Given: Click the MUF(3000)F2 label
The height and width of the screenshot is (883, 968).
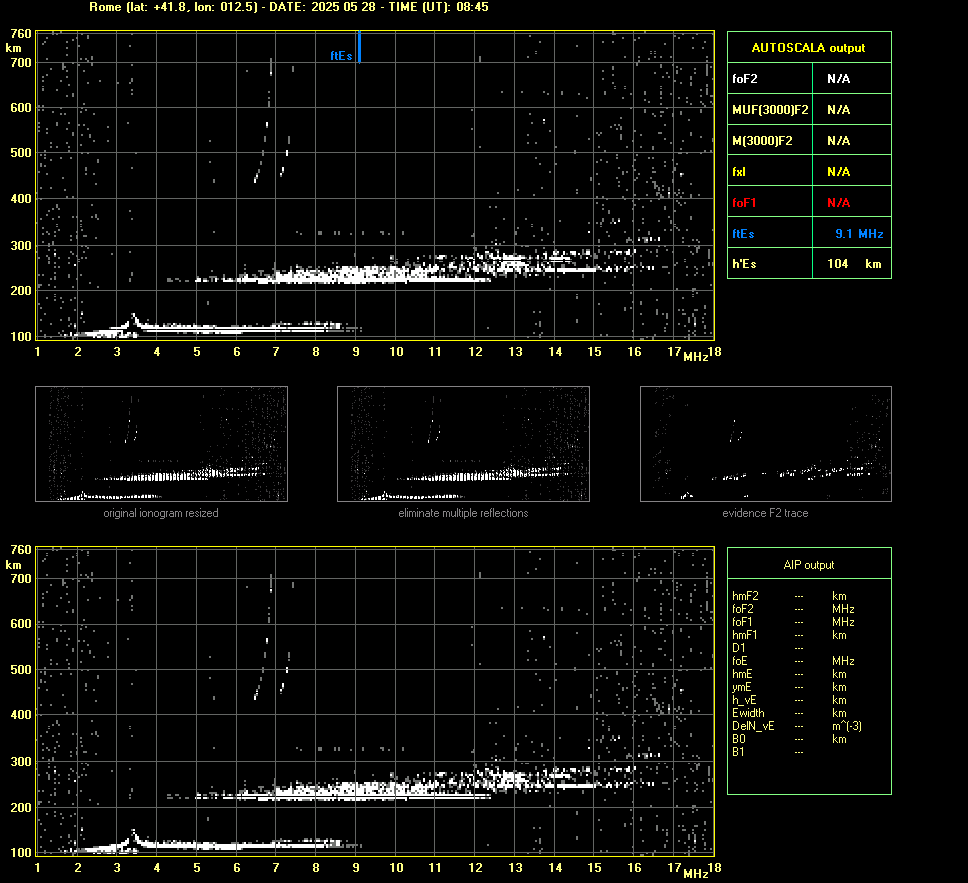Looking at the screenshot, I should [770, 110].
